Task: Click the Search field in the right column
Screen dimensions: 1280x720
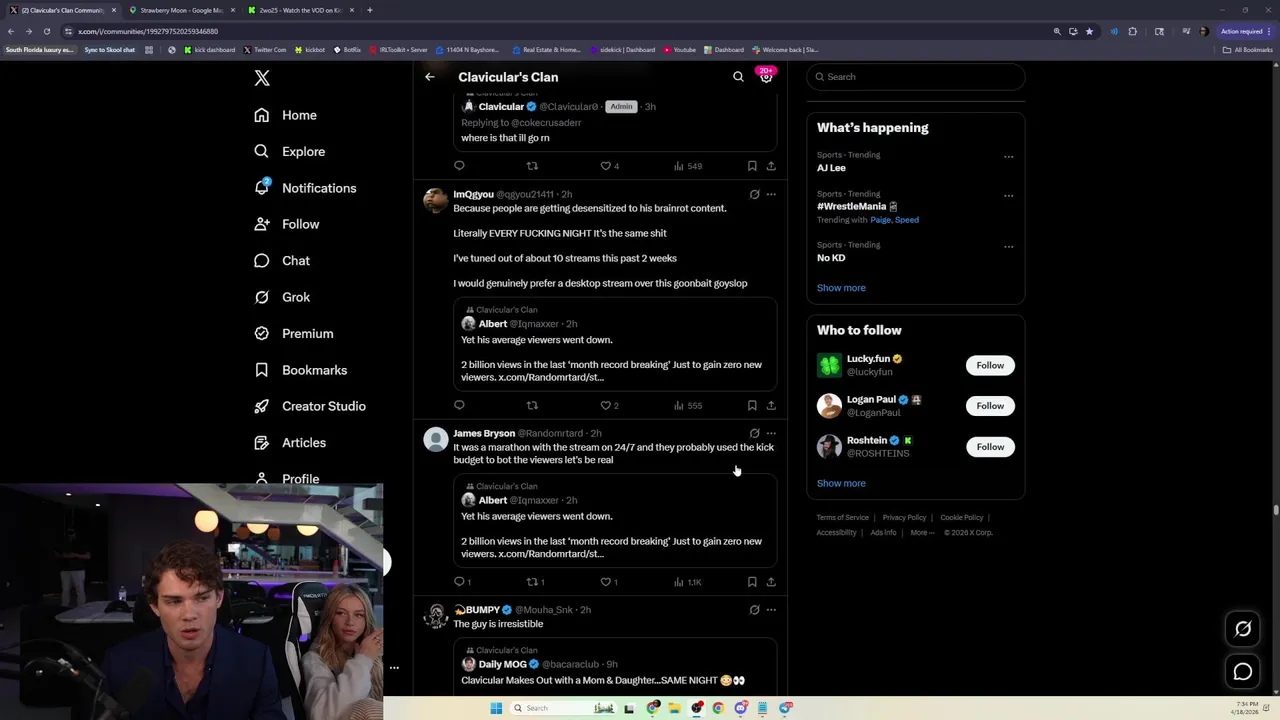Action: tap(916, 77)
